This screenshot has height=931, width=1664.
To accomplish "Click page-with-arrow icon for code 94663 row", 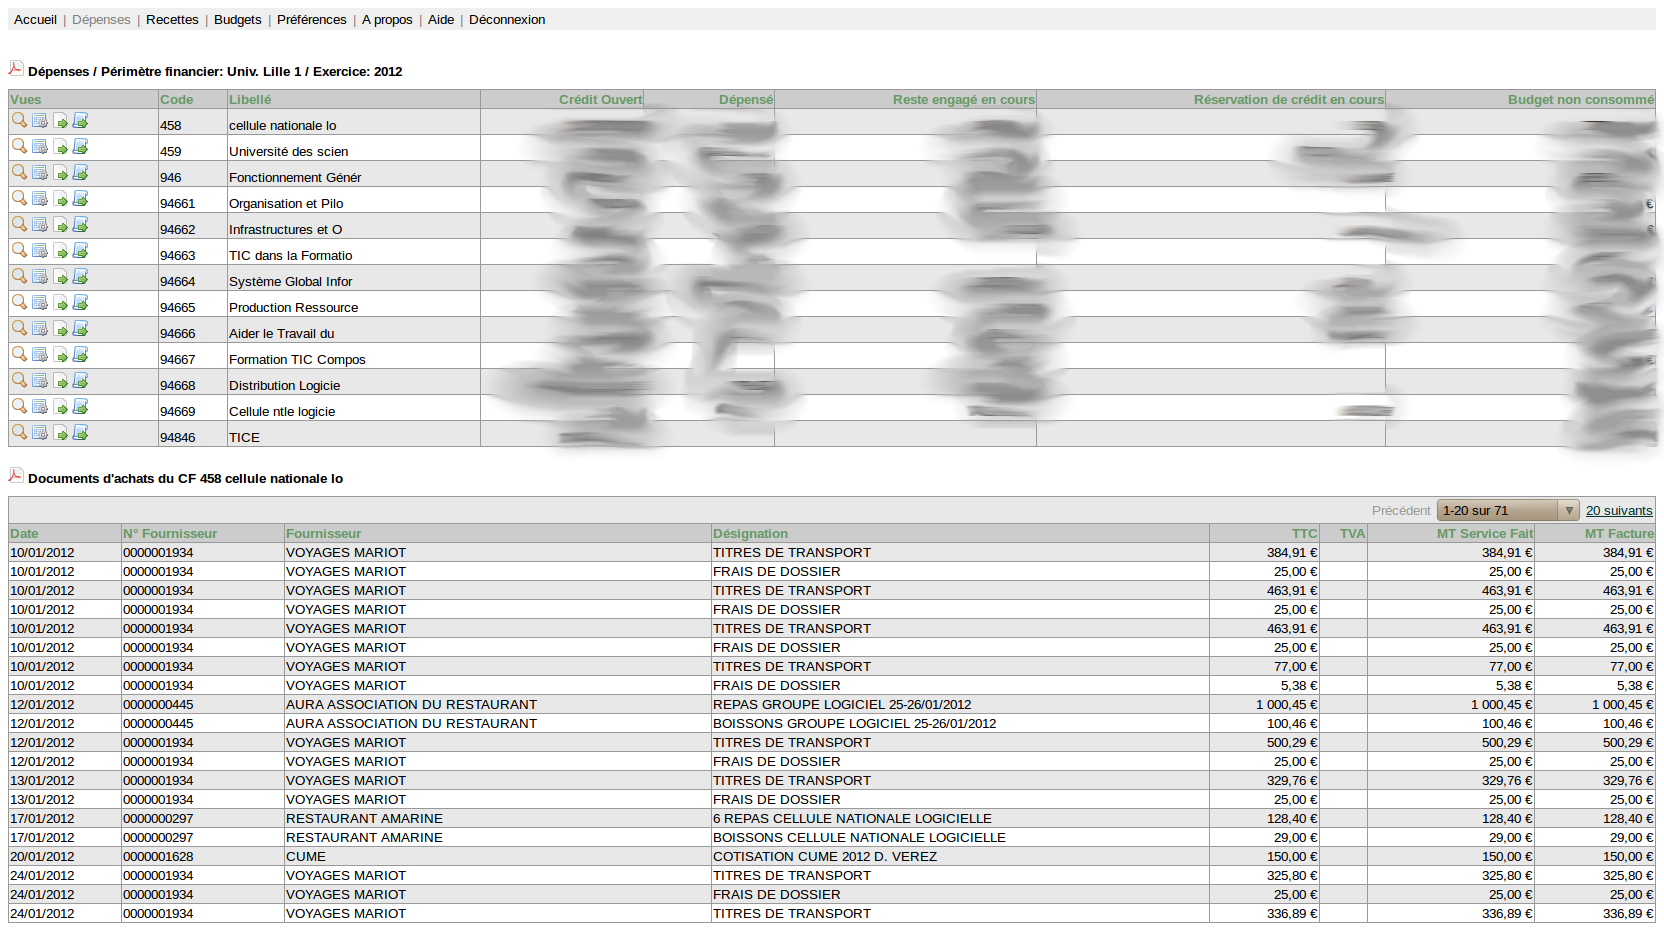I will (x=61, y=251).
